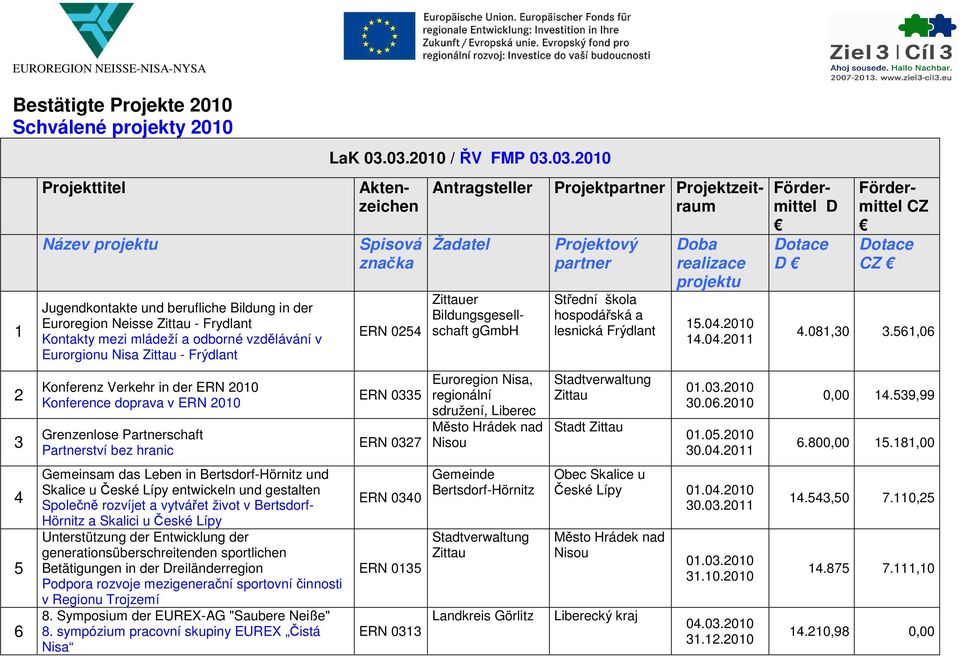Click amount '14.539,99' in row 2
Viewport: 960px width, 656px height.
pyautogui.click(x=904, y=395)
